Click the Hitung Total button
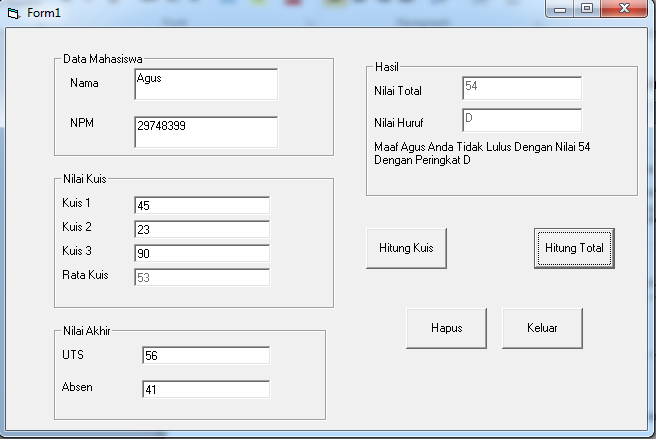Viewport: 656px width, 439px height. (x=574, y=248)
